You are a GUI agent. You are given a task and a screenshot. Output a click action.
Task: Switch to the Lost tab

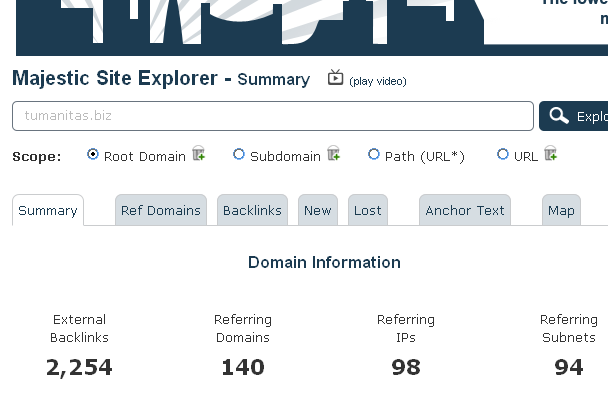click(x=368, y=211)
